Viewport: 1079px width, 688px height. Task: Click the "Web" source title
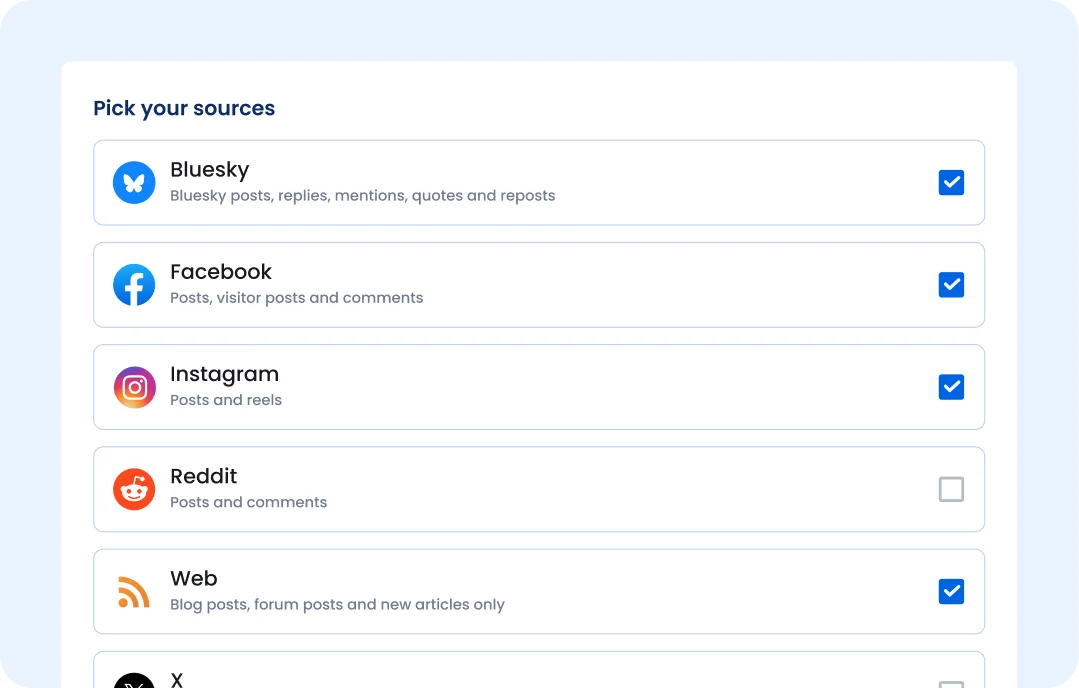[x=193, y=578]
